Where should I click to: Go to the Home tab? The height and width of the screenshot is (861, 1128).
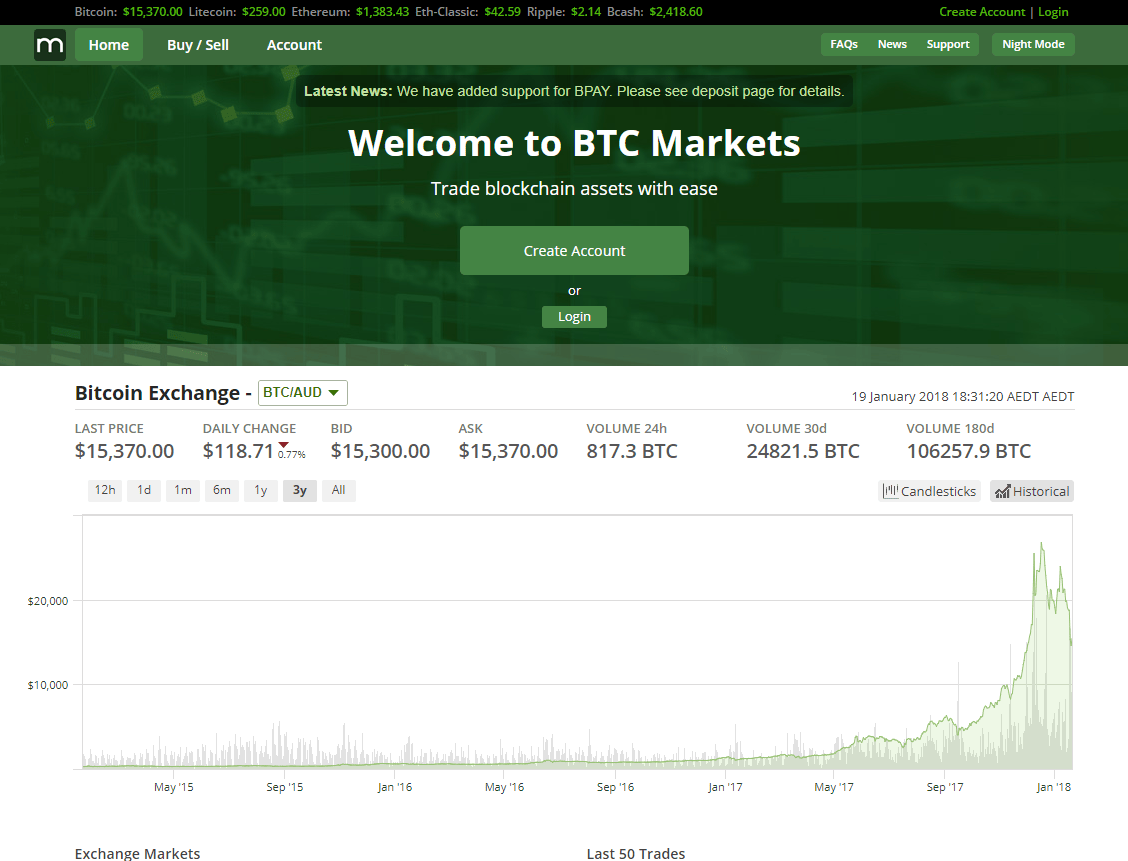[108, 44]
